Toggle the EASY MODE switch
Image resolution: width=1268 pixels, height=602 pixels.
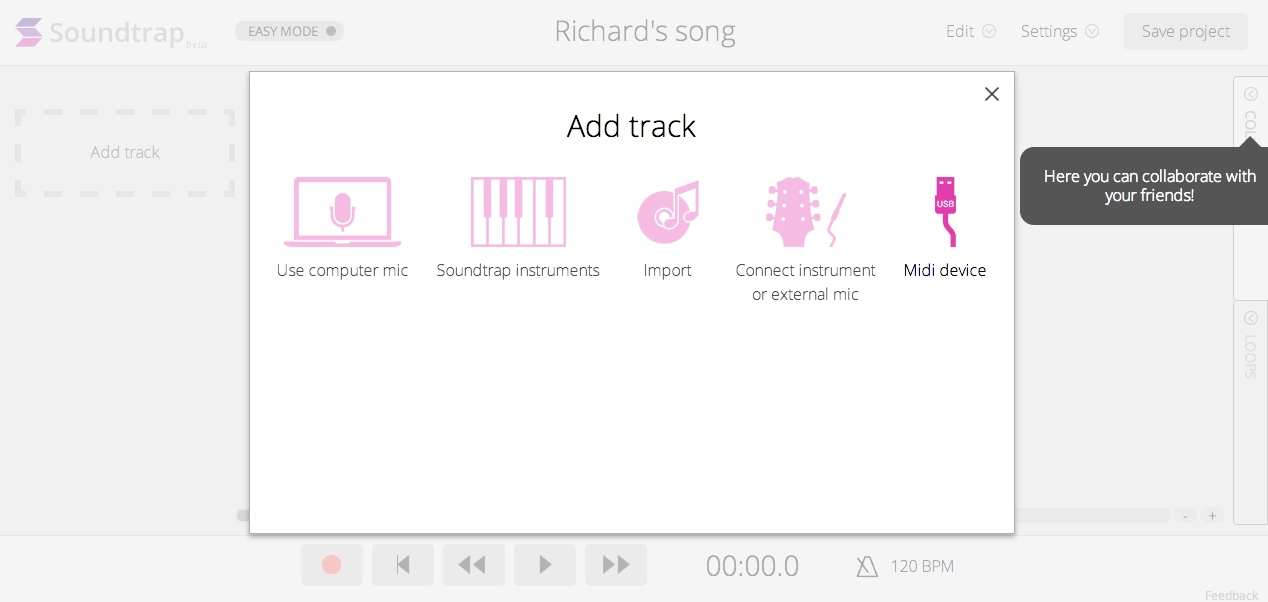290,31
